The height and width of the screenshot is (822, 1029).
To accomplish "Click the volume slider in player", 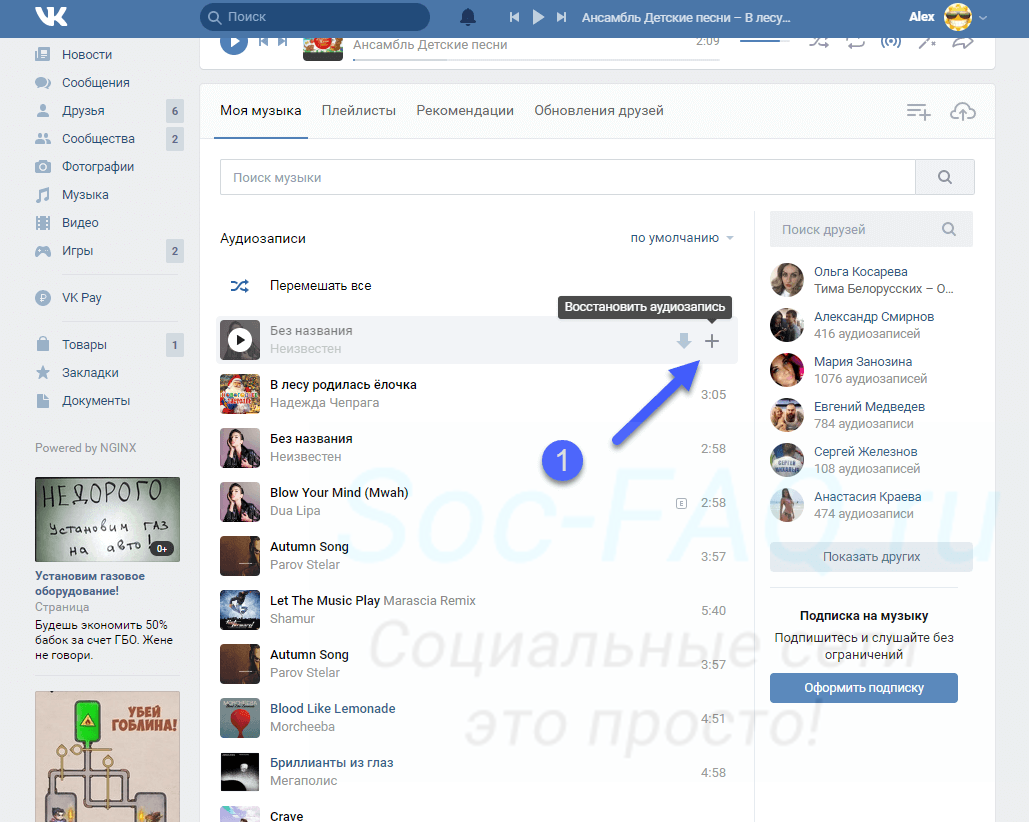I will pyautogui.click(x=764, y=41).
